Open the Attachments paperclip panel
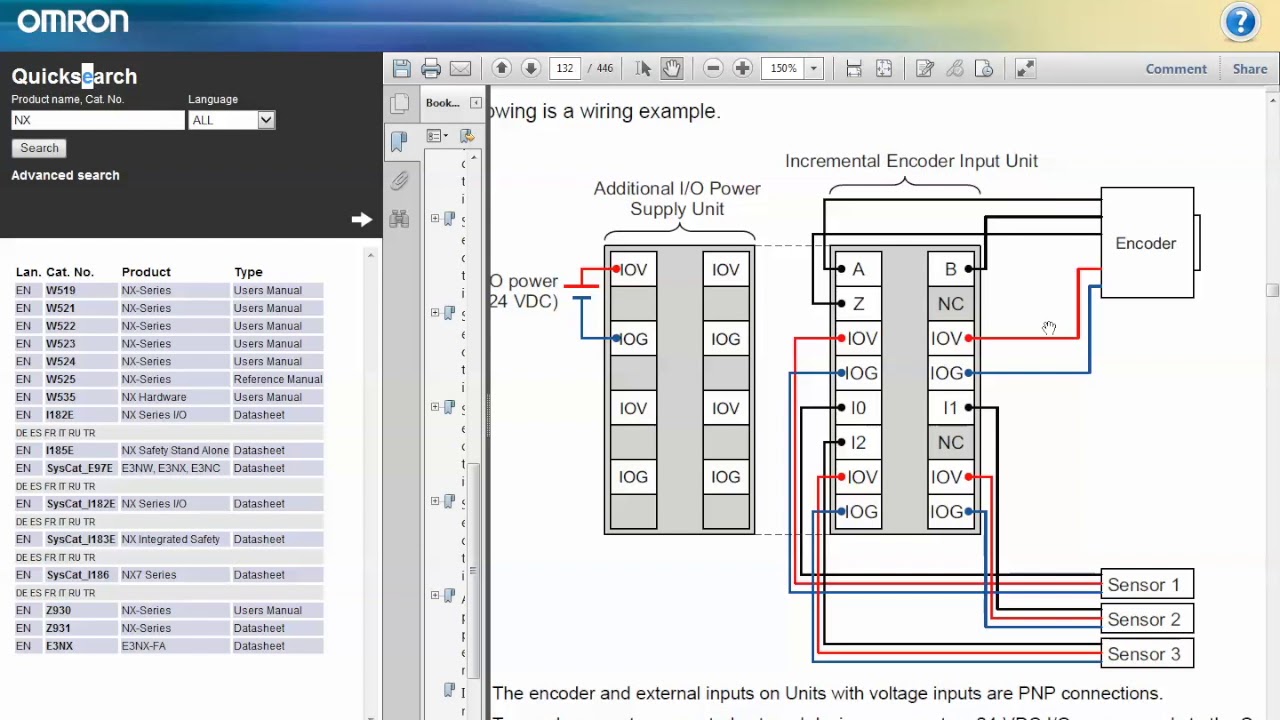 point(399,180)
